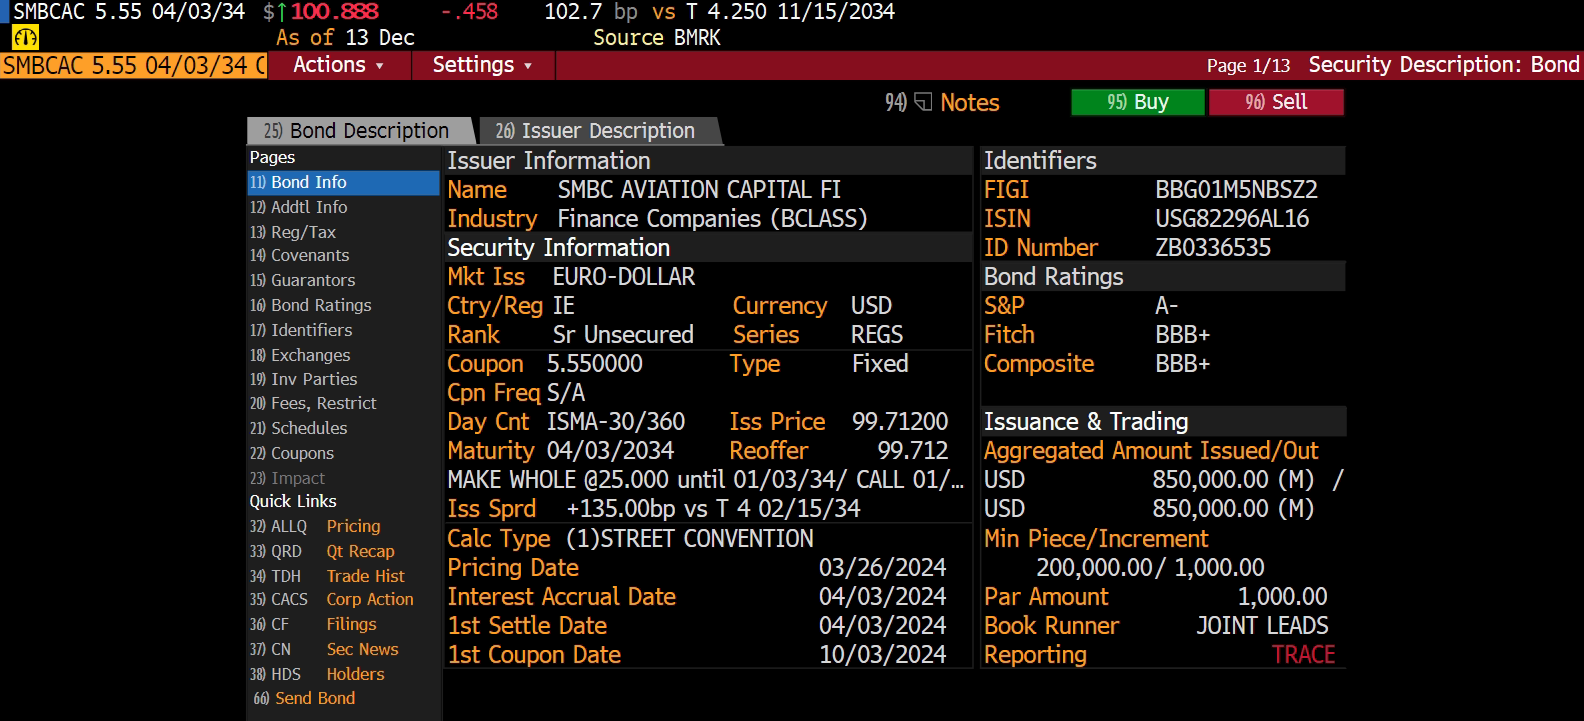This screenshot has height=721, width=1584.
Task: Click the red Sell button
Action: [1276, 102]
